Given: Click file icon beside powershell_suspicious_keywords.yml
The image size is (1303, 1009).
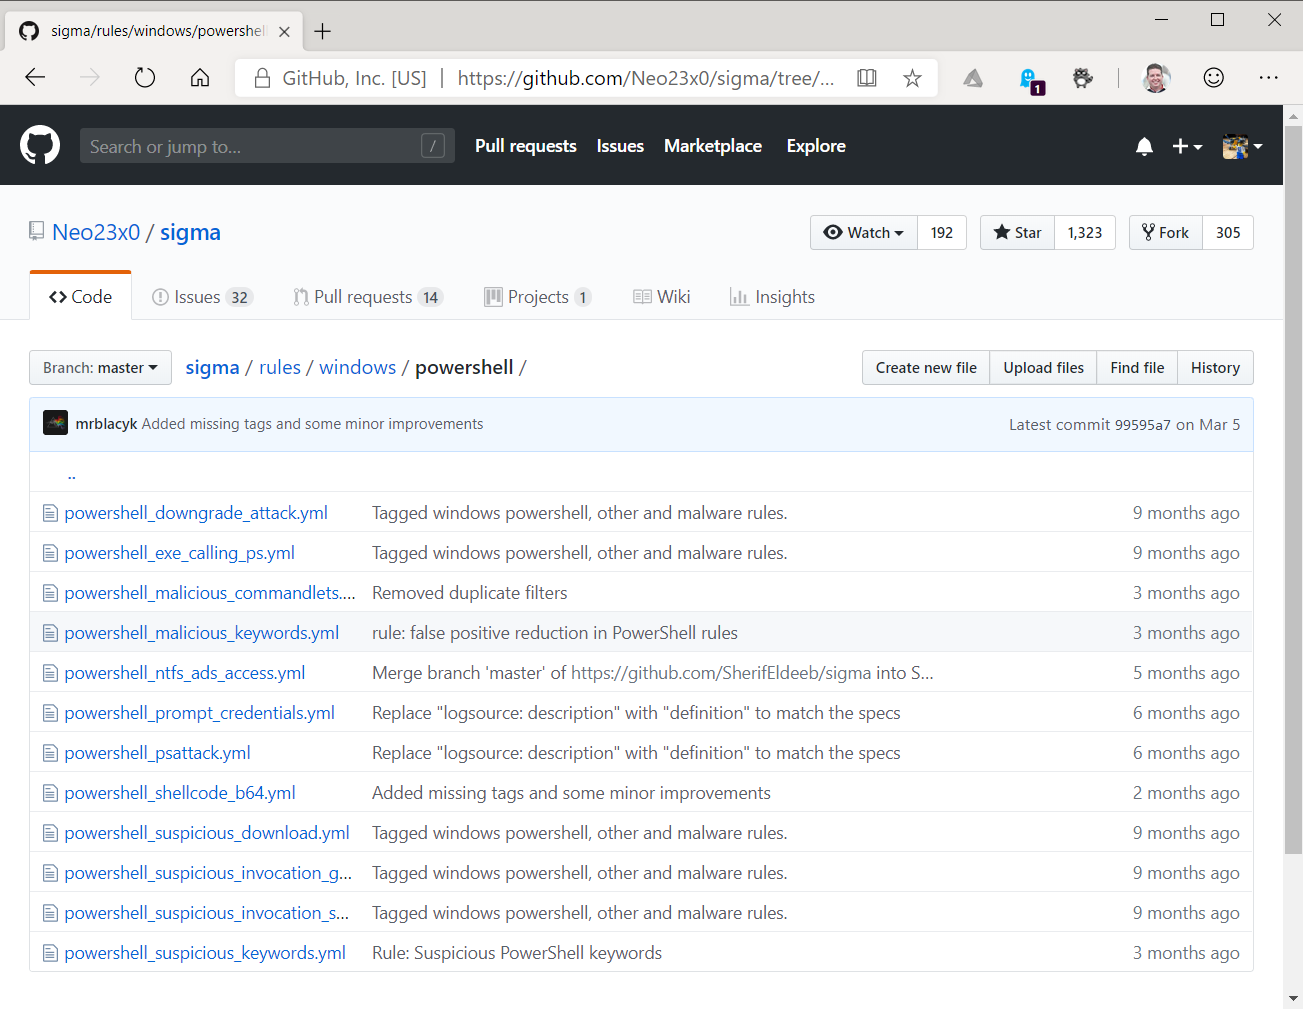Looking at the screenshot, I should pos(50,953).
